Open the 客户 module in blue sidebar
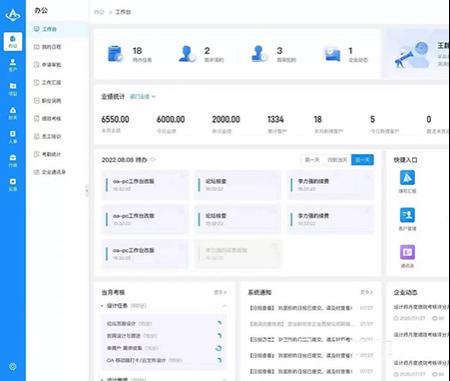 (x=13, y=65)
